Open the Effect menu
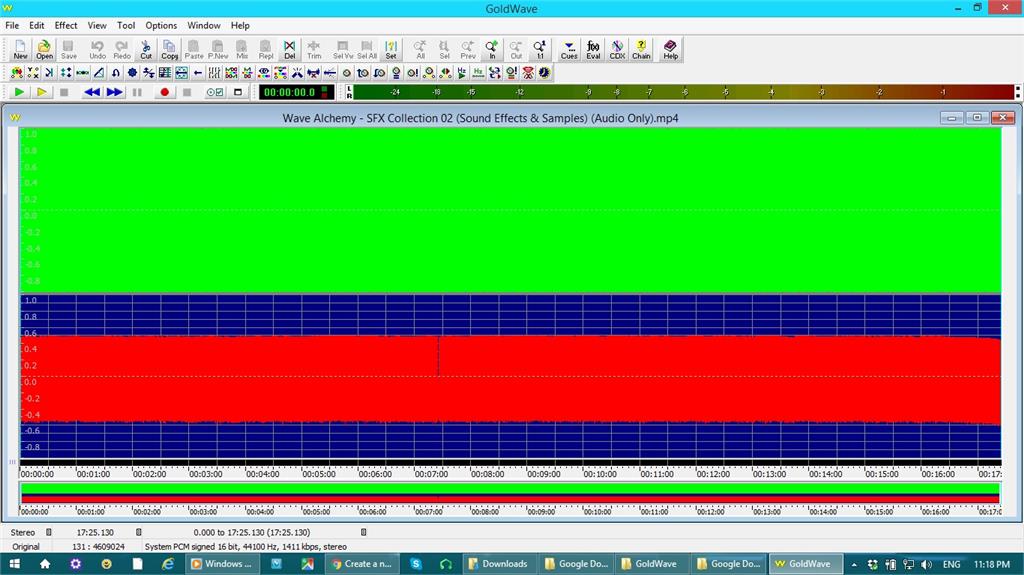Screen dimensions: 1024x575 tap(66, 25)
